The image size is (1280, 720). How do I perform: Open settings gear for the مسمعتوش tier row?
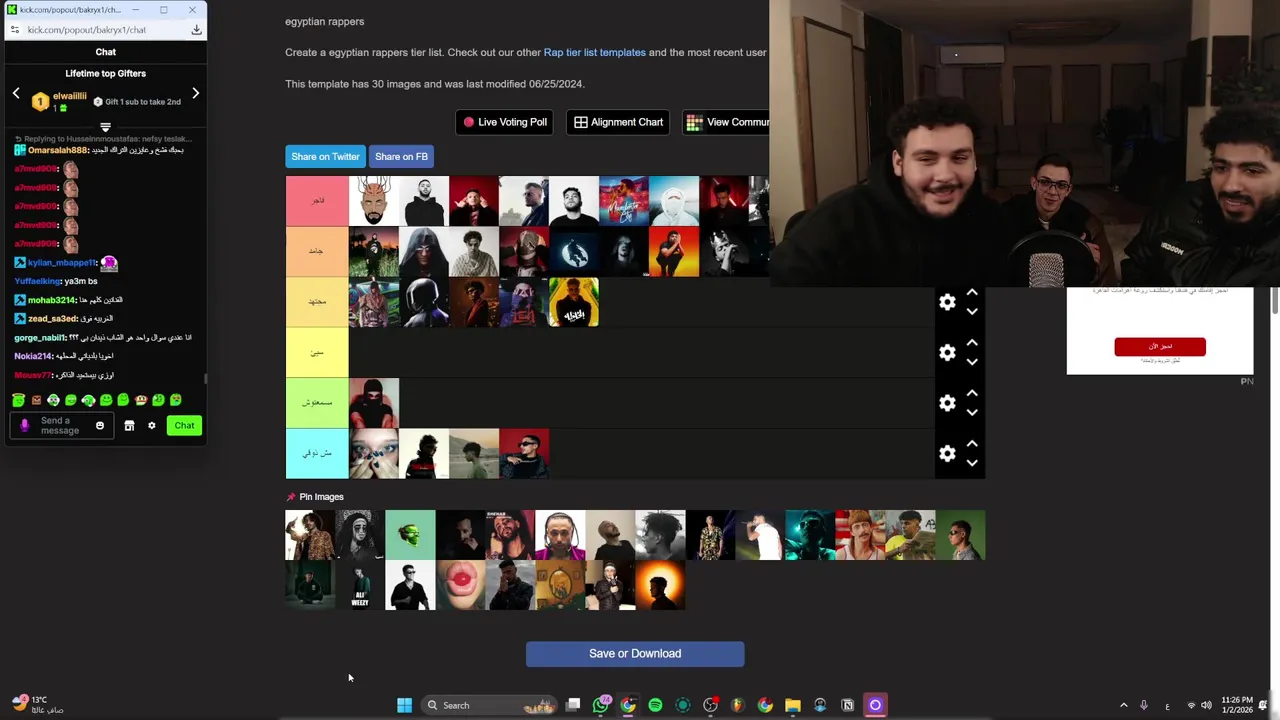[x=947, y=403]
